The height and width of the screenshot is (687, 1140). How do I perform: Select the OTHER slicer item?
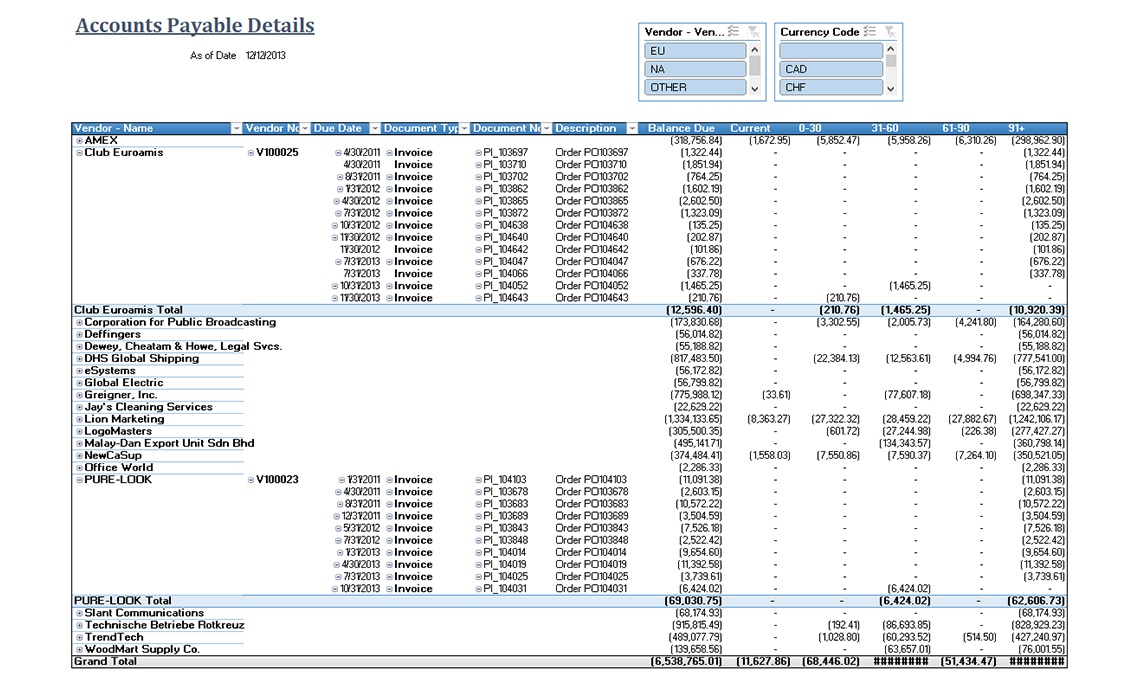(695, 87)
